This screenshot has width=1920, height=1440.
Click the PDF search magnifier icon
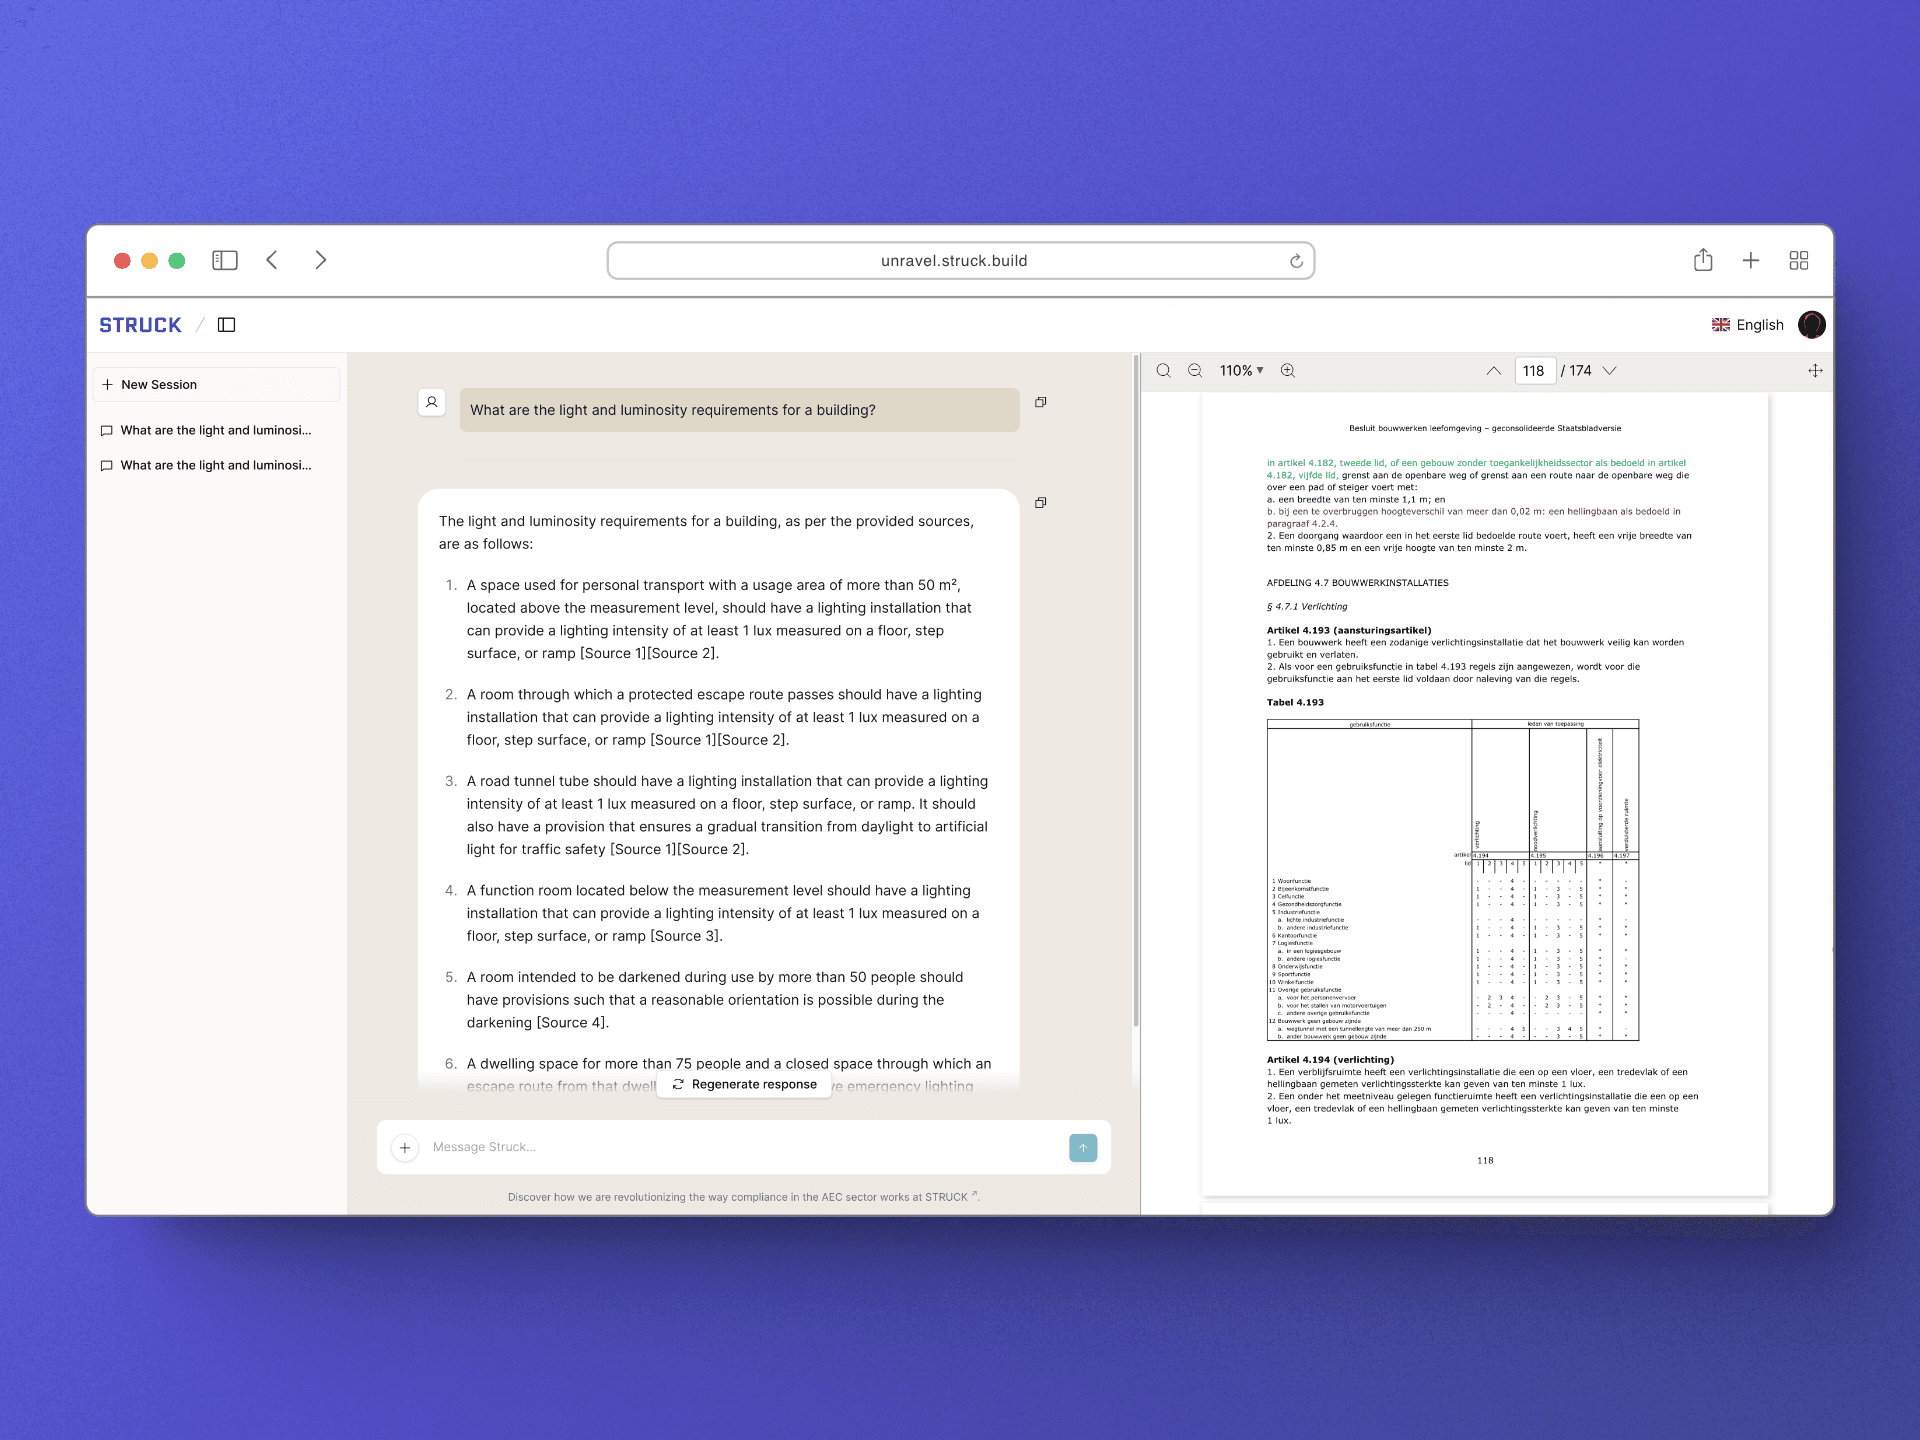tap(1163, 370)
